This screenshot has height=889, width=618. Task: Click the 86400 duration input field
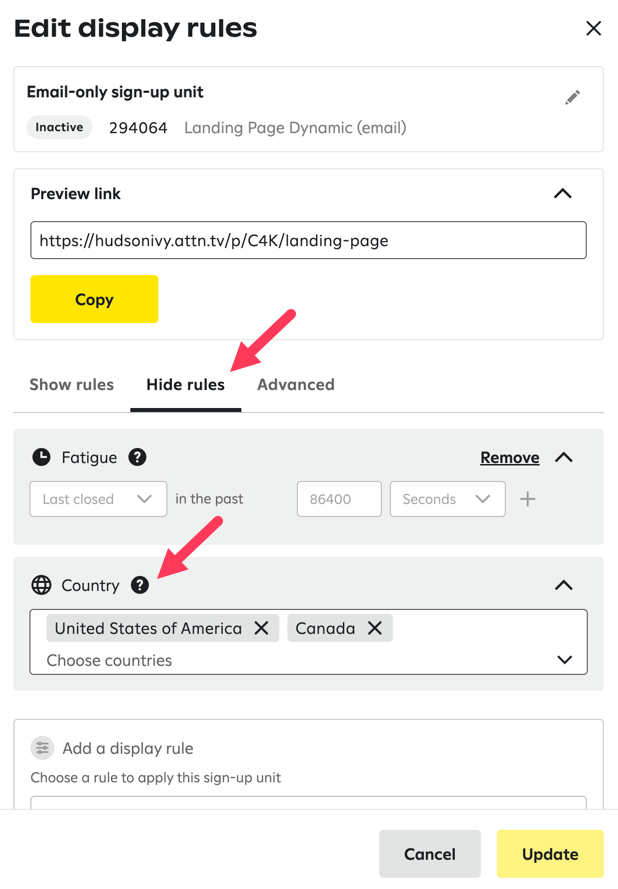[339, 499]
